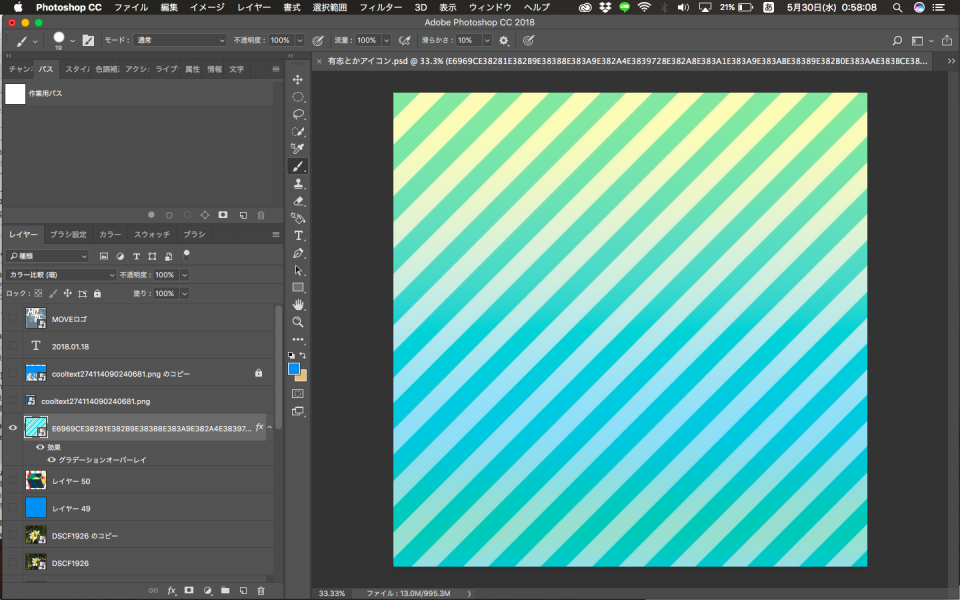This screenshot has width=960, height=600.
Task: Click the trash icon in Layers panel
Action: [x=261, y=591]
